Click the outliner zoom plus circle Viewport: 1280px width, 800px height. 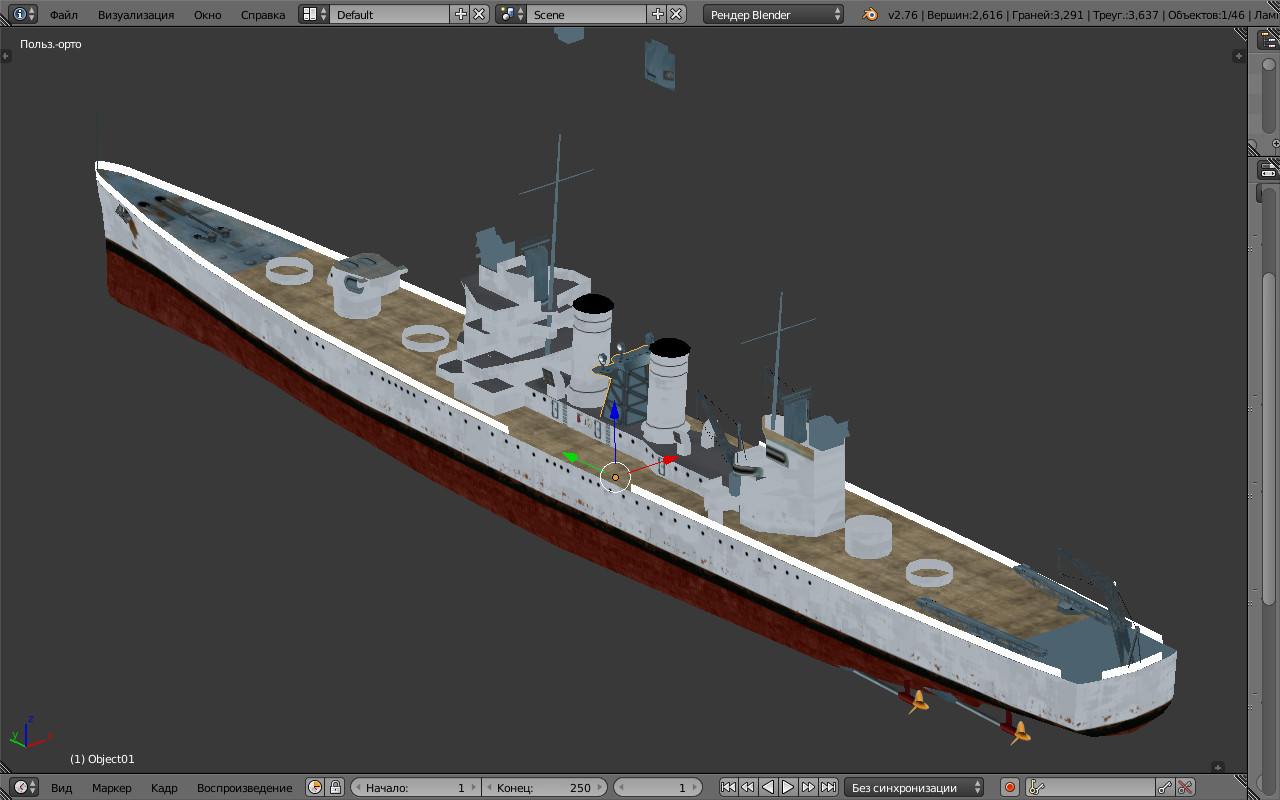[x=1275, y=144]
